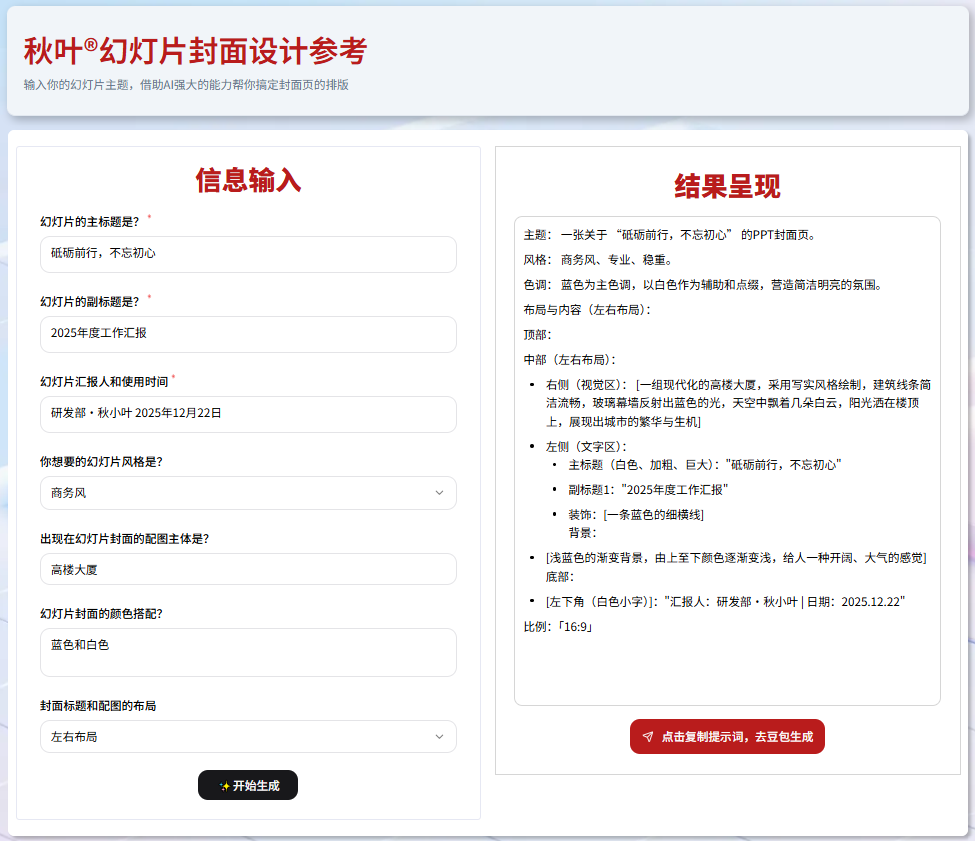
Task: Click the 信息输入 panel heading
Action: [247, 180]
